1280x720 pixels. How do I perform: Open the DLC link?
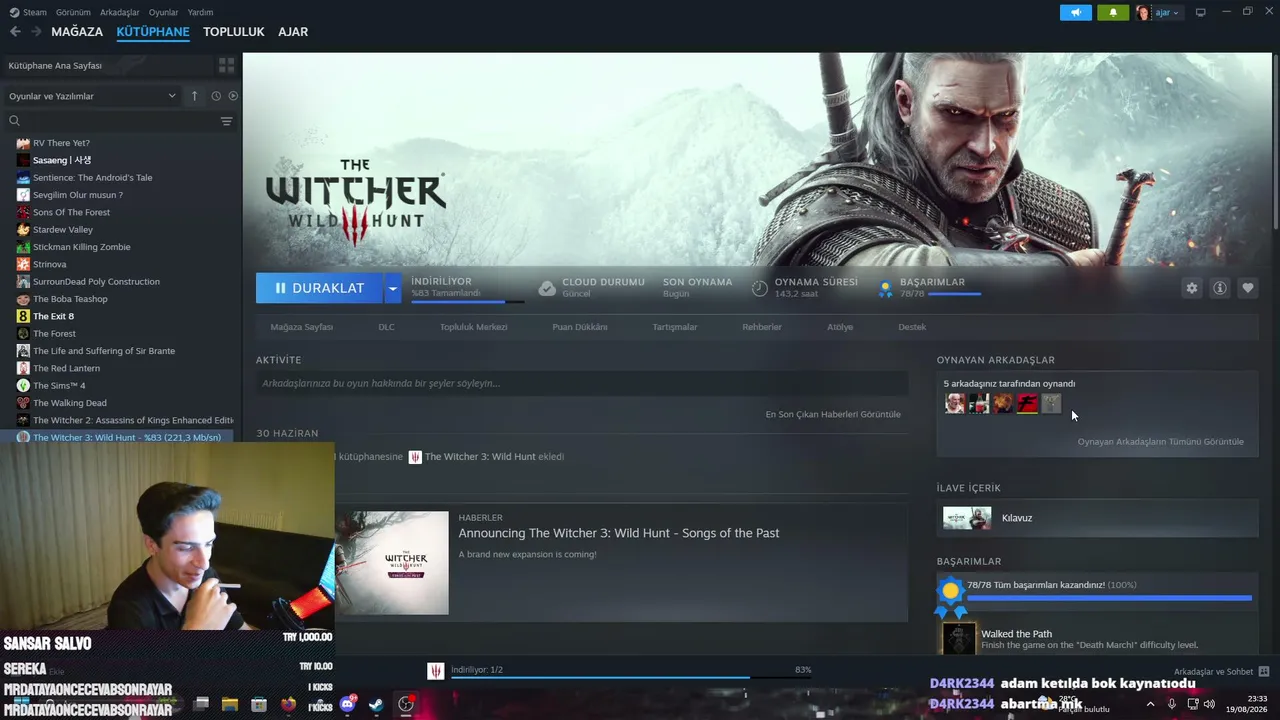(386, 327)
